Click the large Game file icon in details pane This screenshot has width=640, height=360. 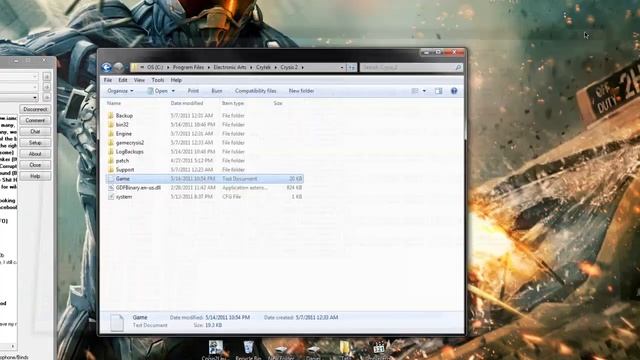117,322
